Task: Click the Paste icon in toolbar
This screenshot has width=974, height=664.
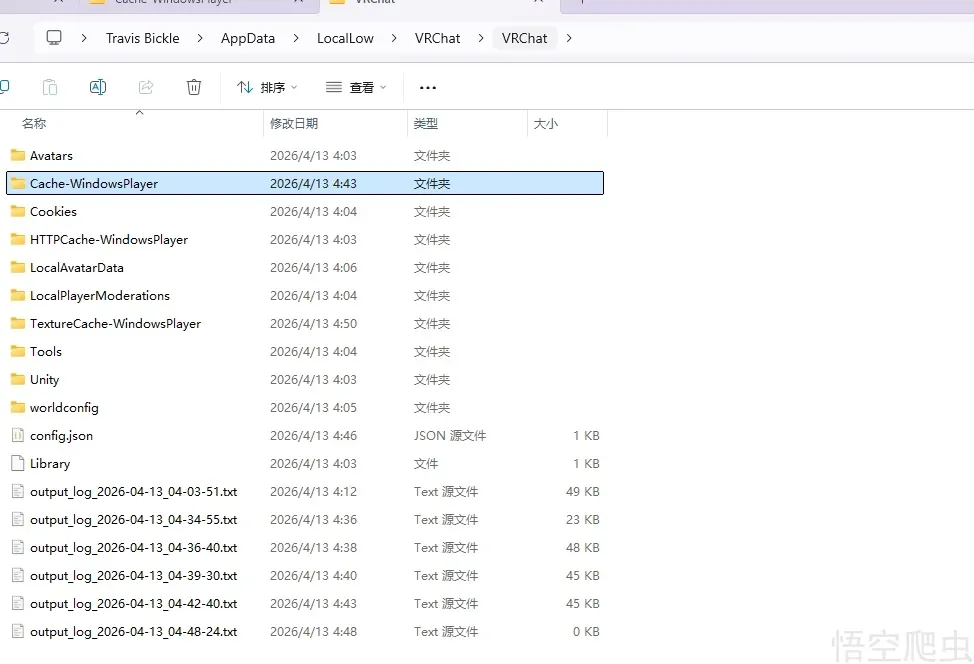Action: coord(50,87)
